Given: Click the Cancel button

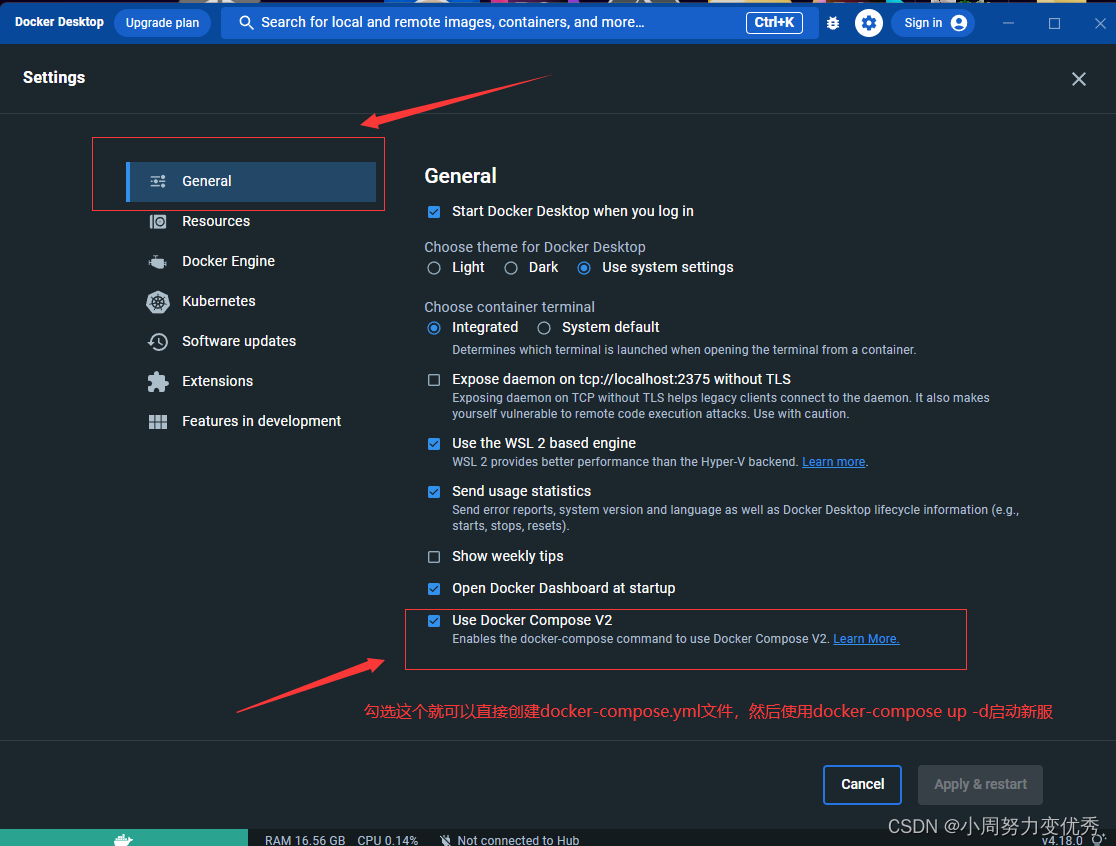Looking at the screenshot, I should 862,785.
